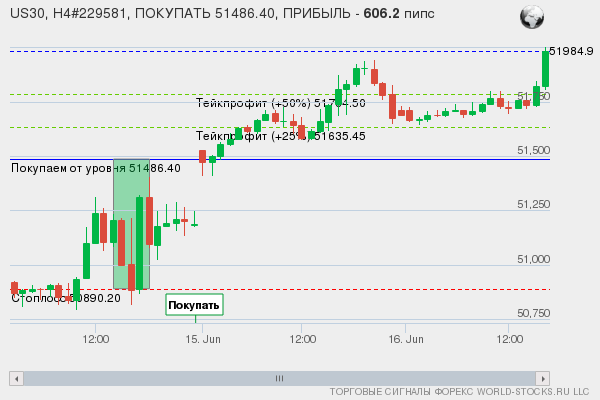Click the 51,000 price axis label

(533, 259)
